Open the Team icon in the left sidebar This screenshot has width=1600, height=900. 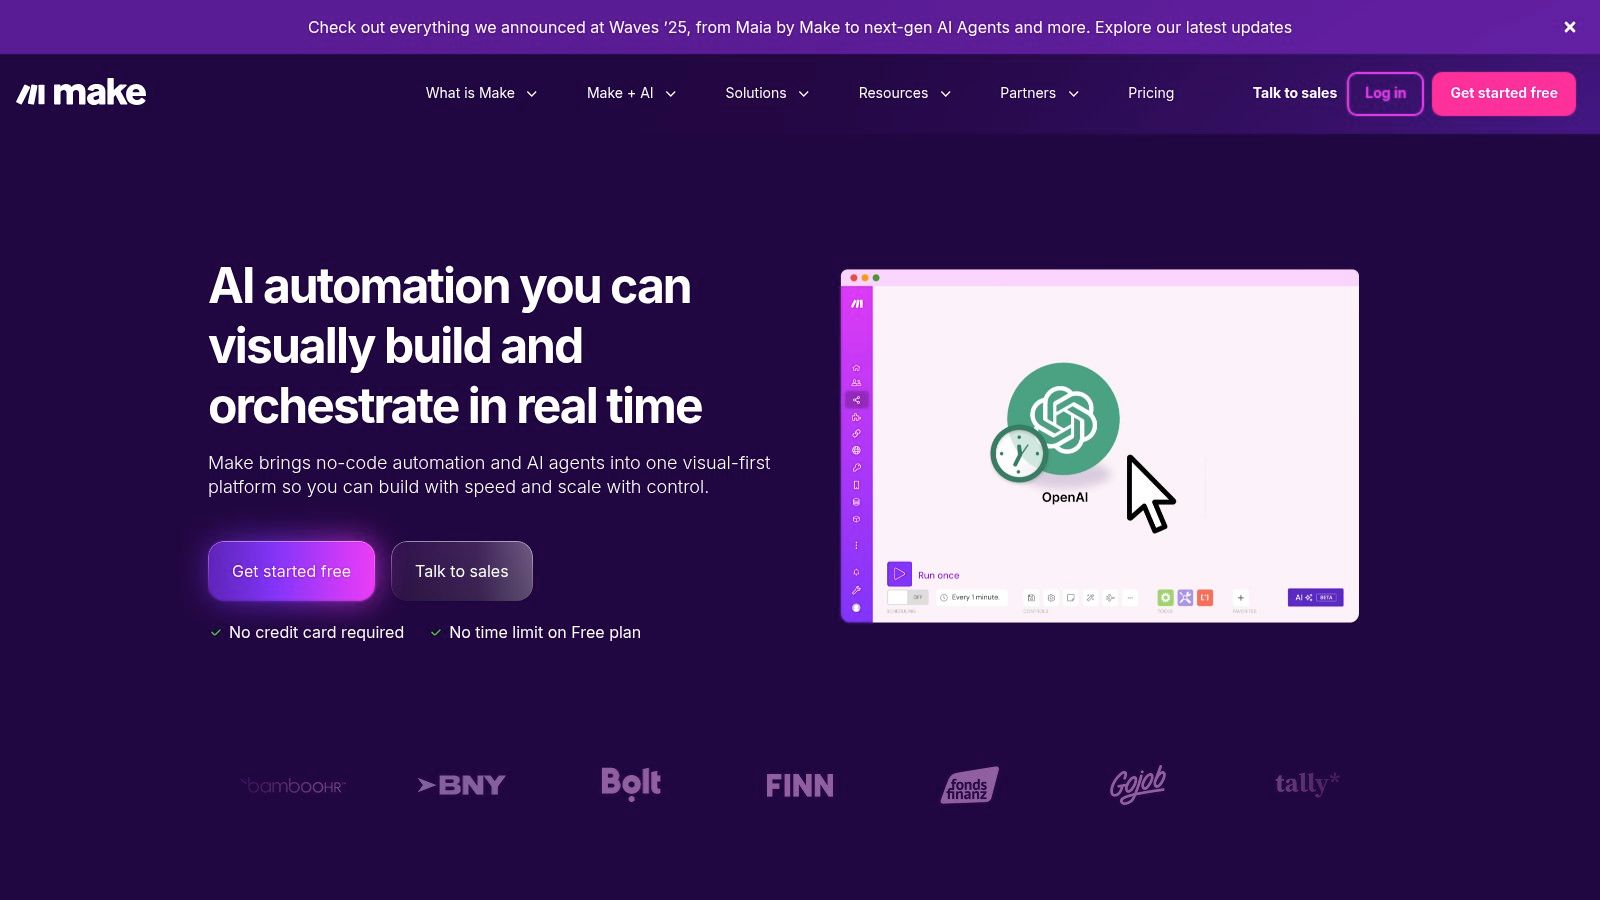856,382
